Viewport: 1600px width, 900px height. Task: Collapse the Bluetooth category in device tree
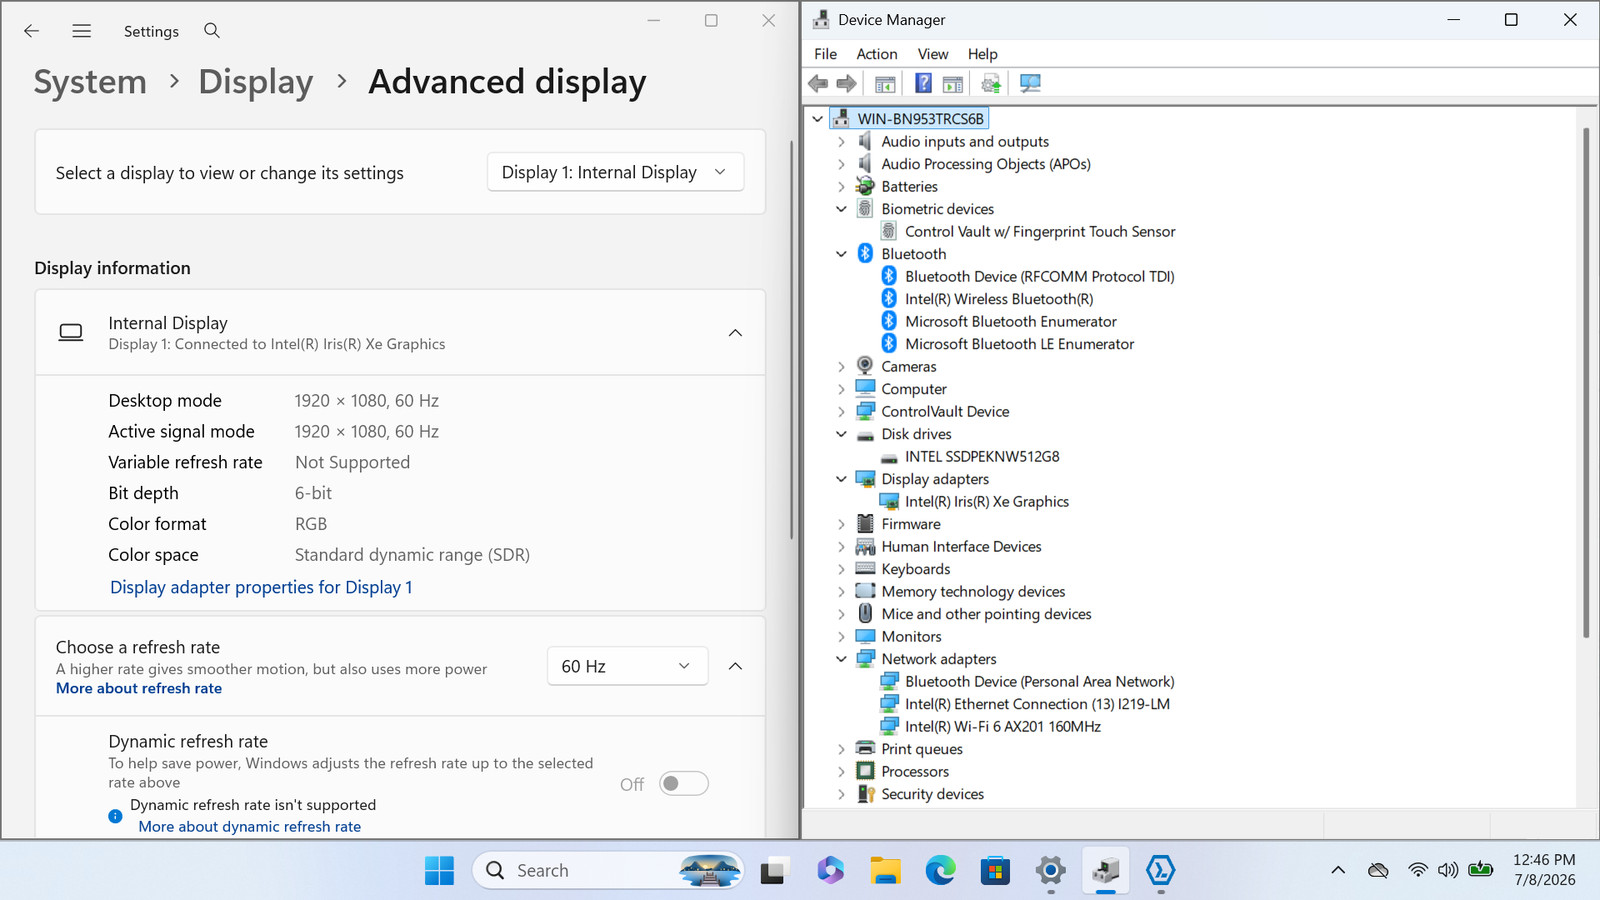pos(841,254)
